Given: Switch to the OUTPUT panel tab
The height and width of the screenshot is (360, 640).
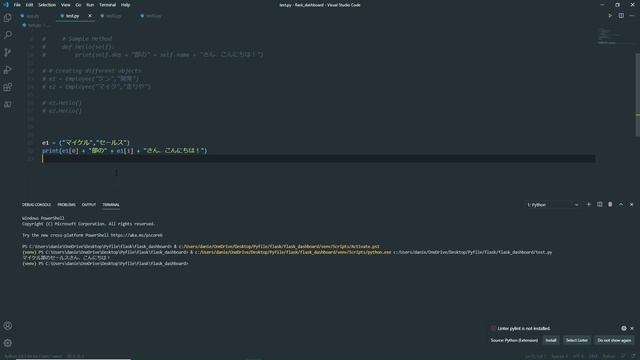Looking at the screenshot, I should 89,204.
